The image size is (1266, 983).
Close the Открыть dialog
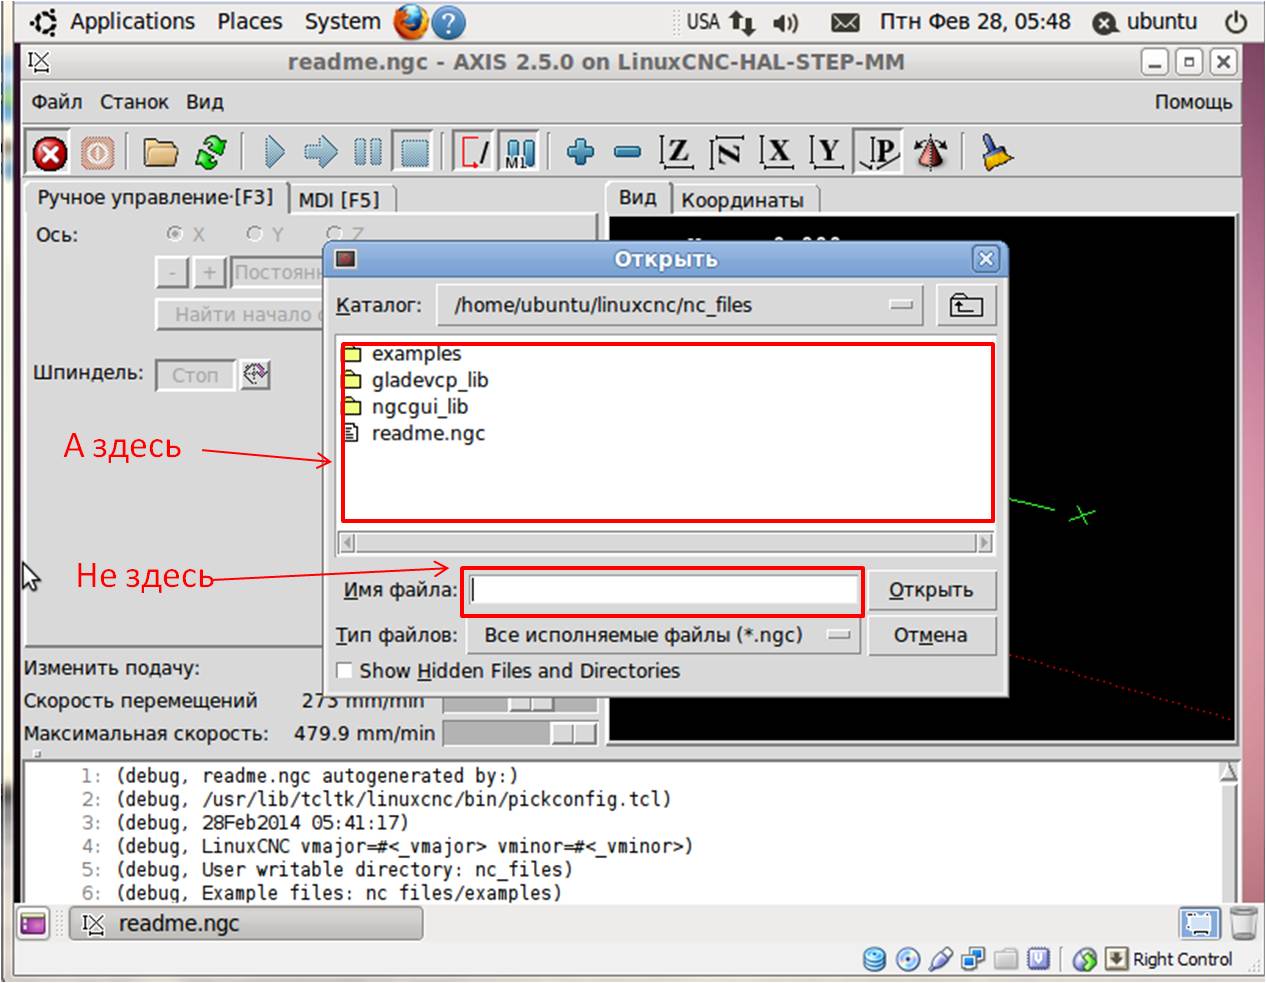point(985,259)
